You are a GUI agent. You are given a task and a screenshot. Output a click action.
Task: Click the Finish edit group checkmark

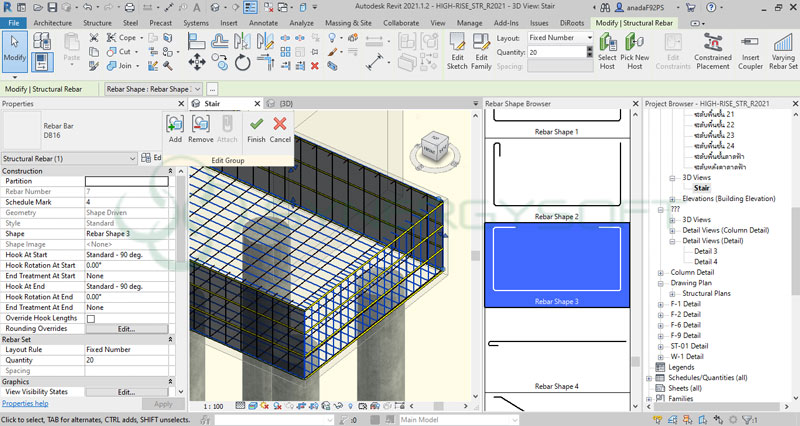(x=257, y=125)
